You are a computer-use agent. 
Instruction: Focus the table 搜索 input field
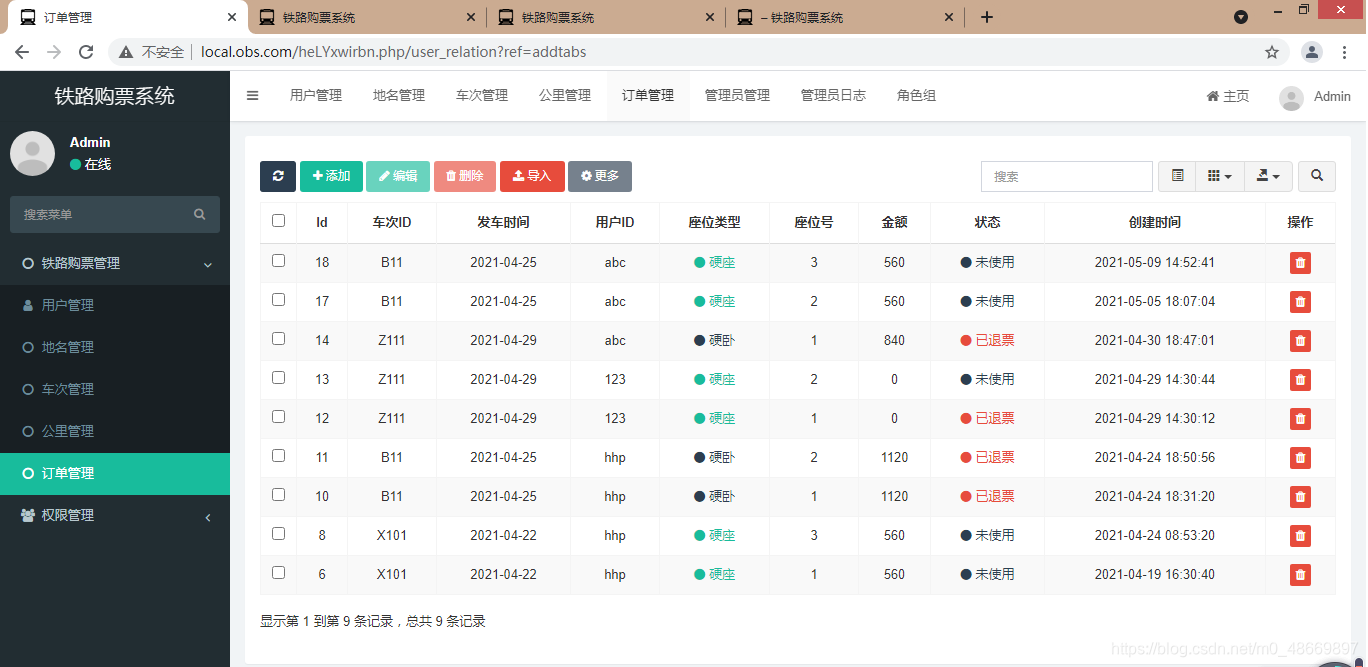(x=1067, y=176)
